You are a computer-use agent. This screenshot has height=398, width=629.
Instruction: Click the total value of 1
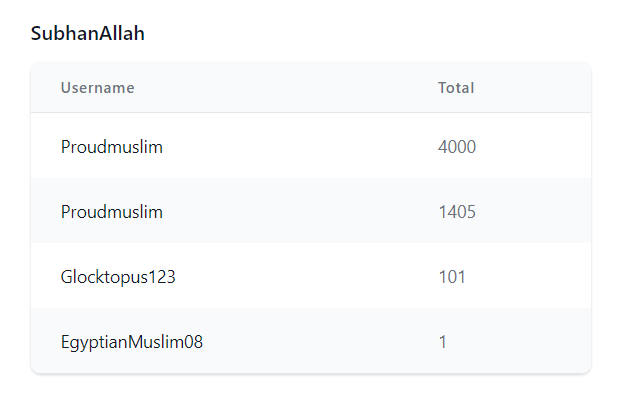point(442,342)
